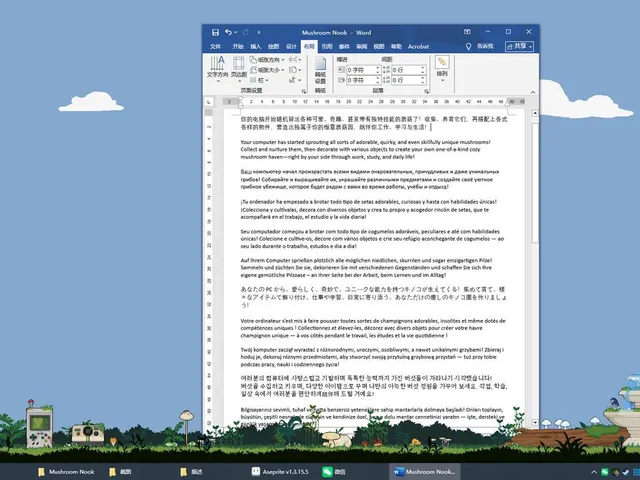Viewport: 640px width, 480px height.
Task: Open the 页面设置 dialog launcher
Action: (x=304, y=91)
